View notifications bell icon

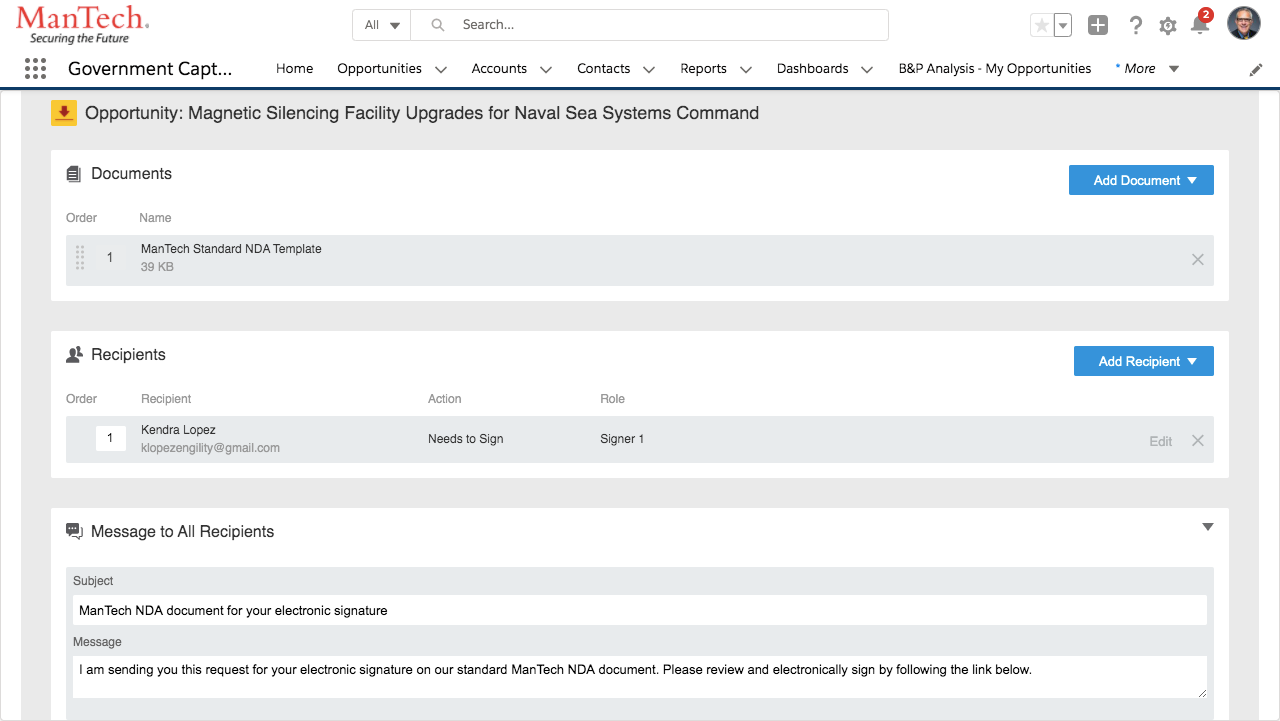click(1199, 26)
